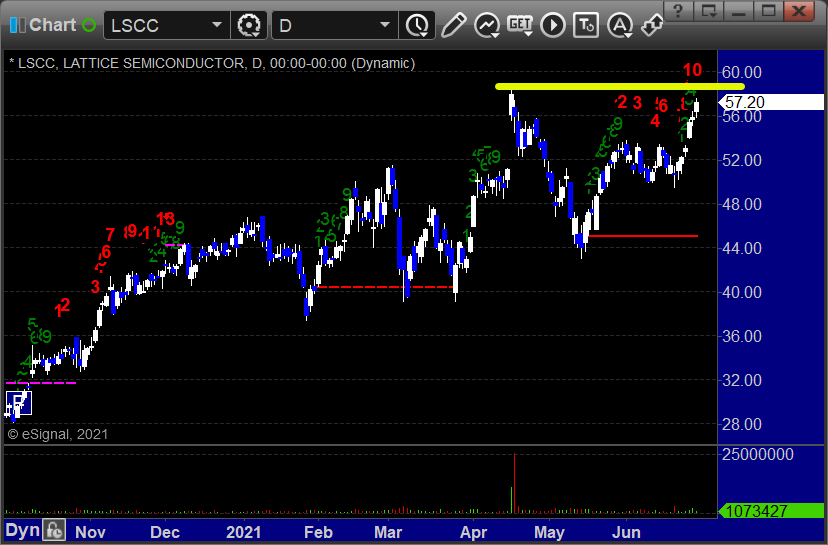Open the studies line-chart icon menu
The width and height of the screenshot is (828, 545).
pos(486,25)
